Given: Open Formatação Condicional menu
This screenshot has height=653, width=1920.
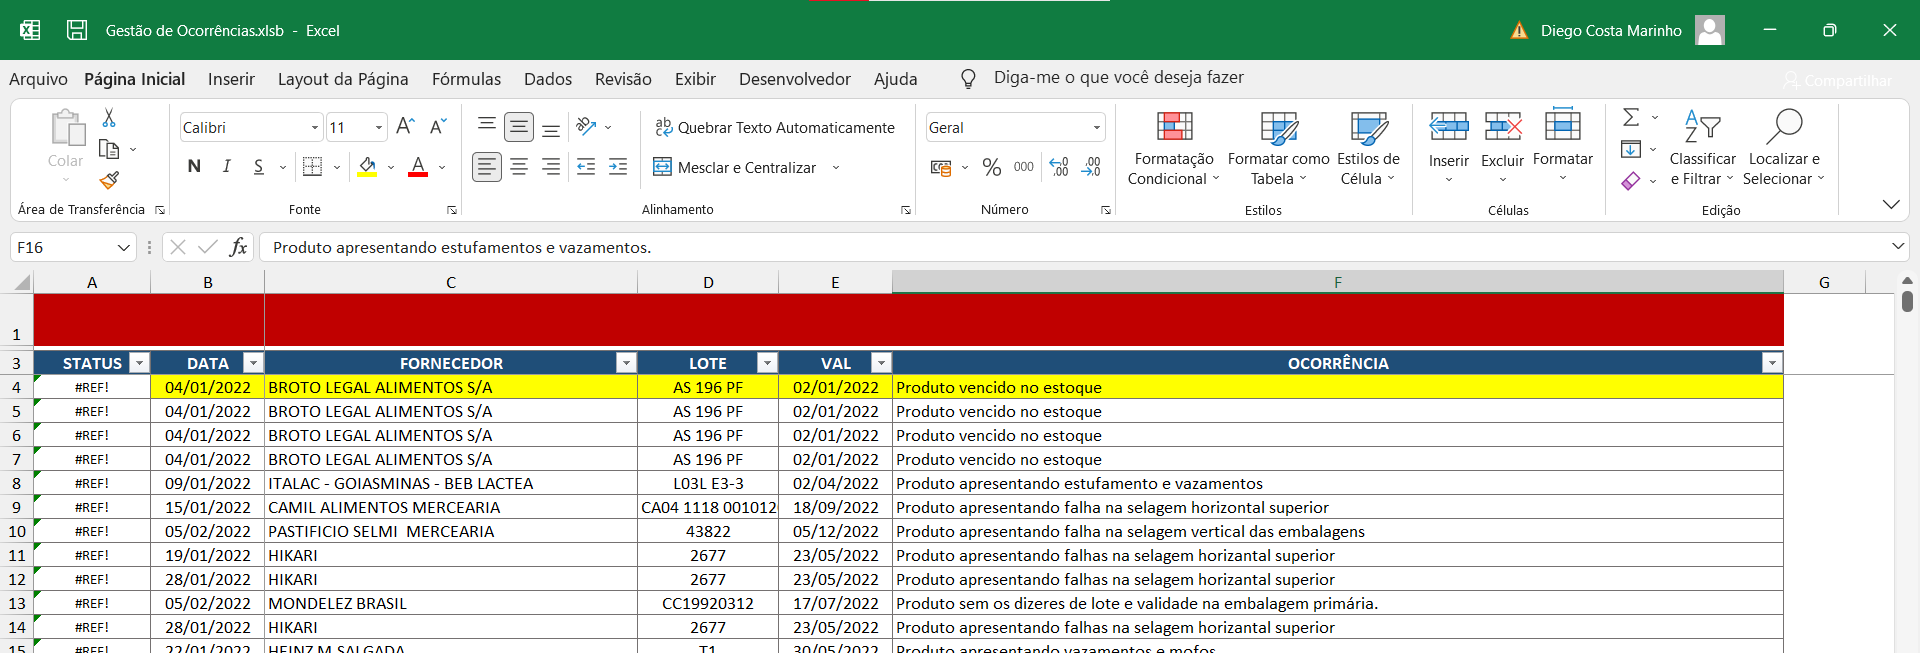Looking at the screenshot, I should 1174,148.
